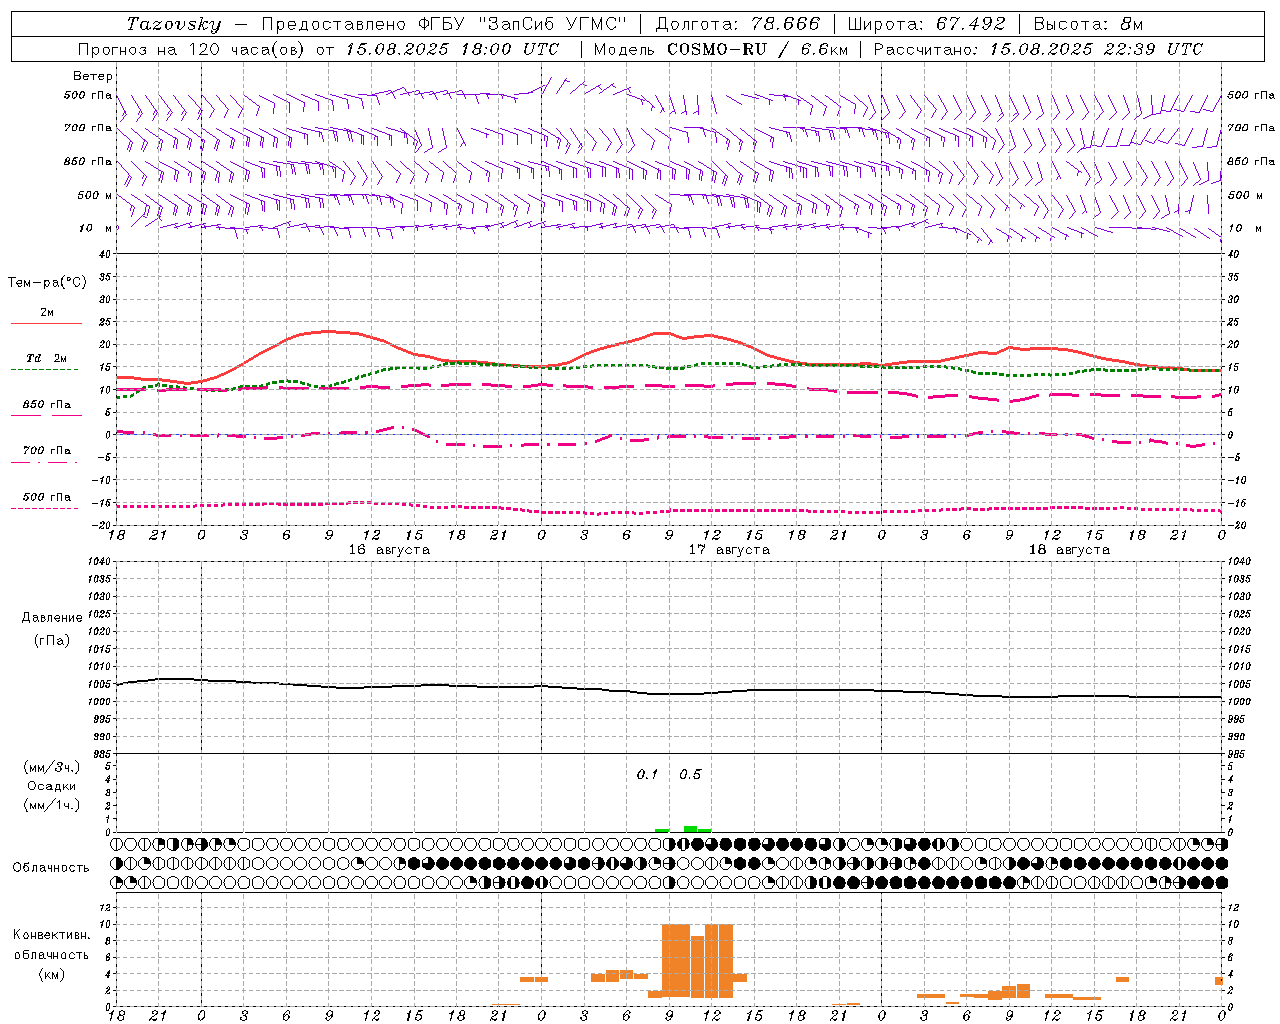Click the Конвективн. convective cloud label
The image size is (1280, 1024).
point(52,935)
